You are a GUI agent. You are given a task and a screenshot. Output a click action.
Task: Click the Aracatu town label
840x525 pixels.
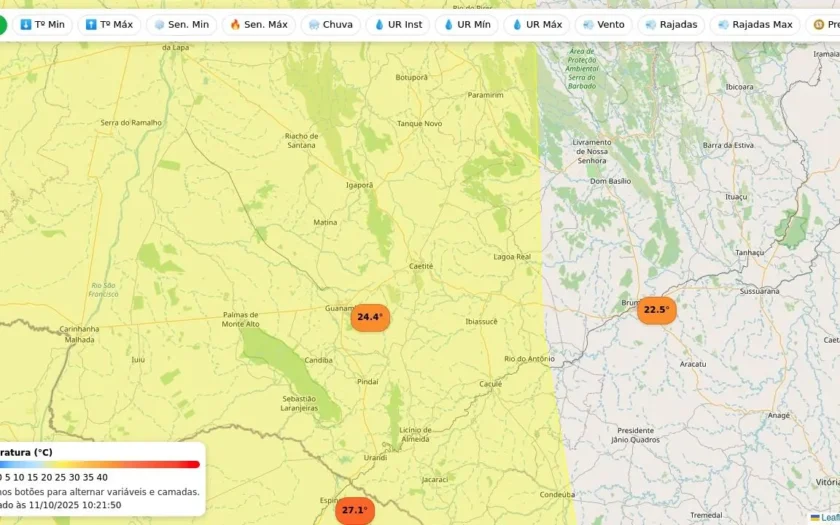click(x=693, y=364)
